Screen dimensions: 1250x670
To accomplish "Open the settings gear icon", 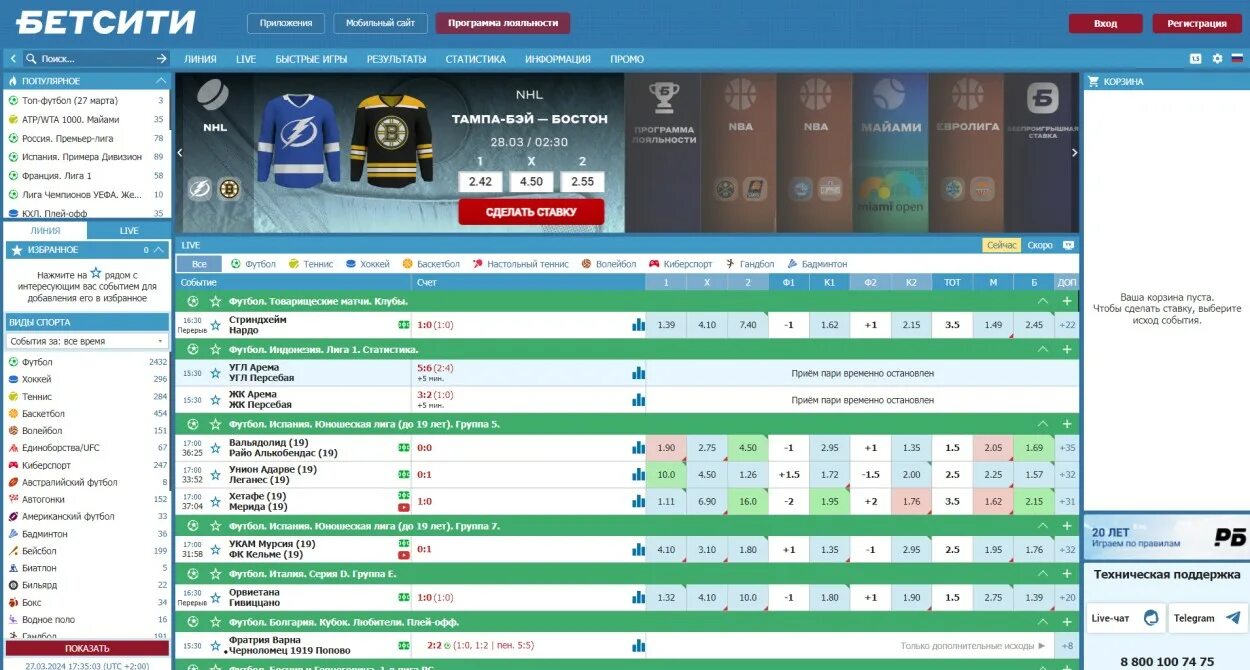I will [x=1217, y=59].
